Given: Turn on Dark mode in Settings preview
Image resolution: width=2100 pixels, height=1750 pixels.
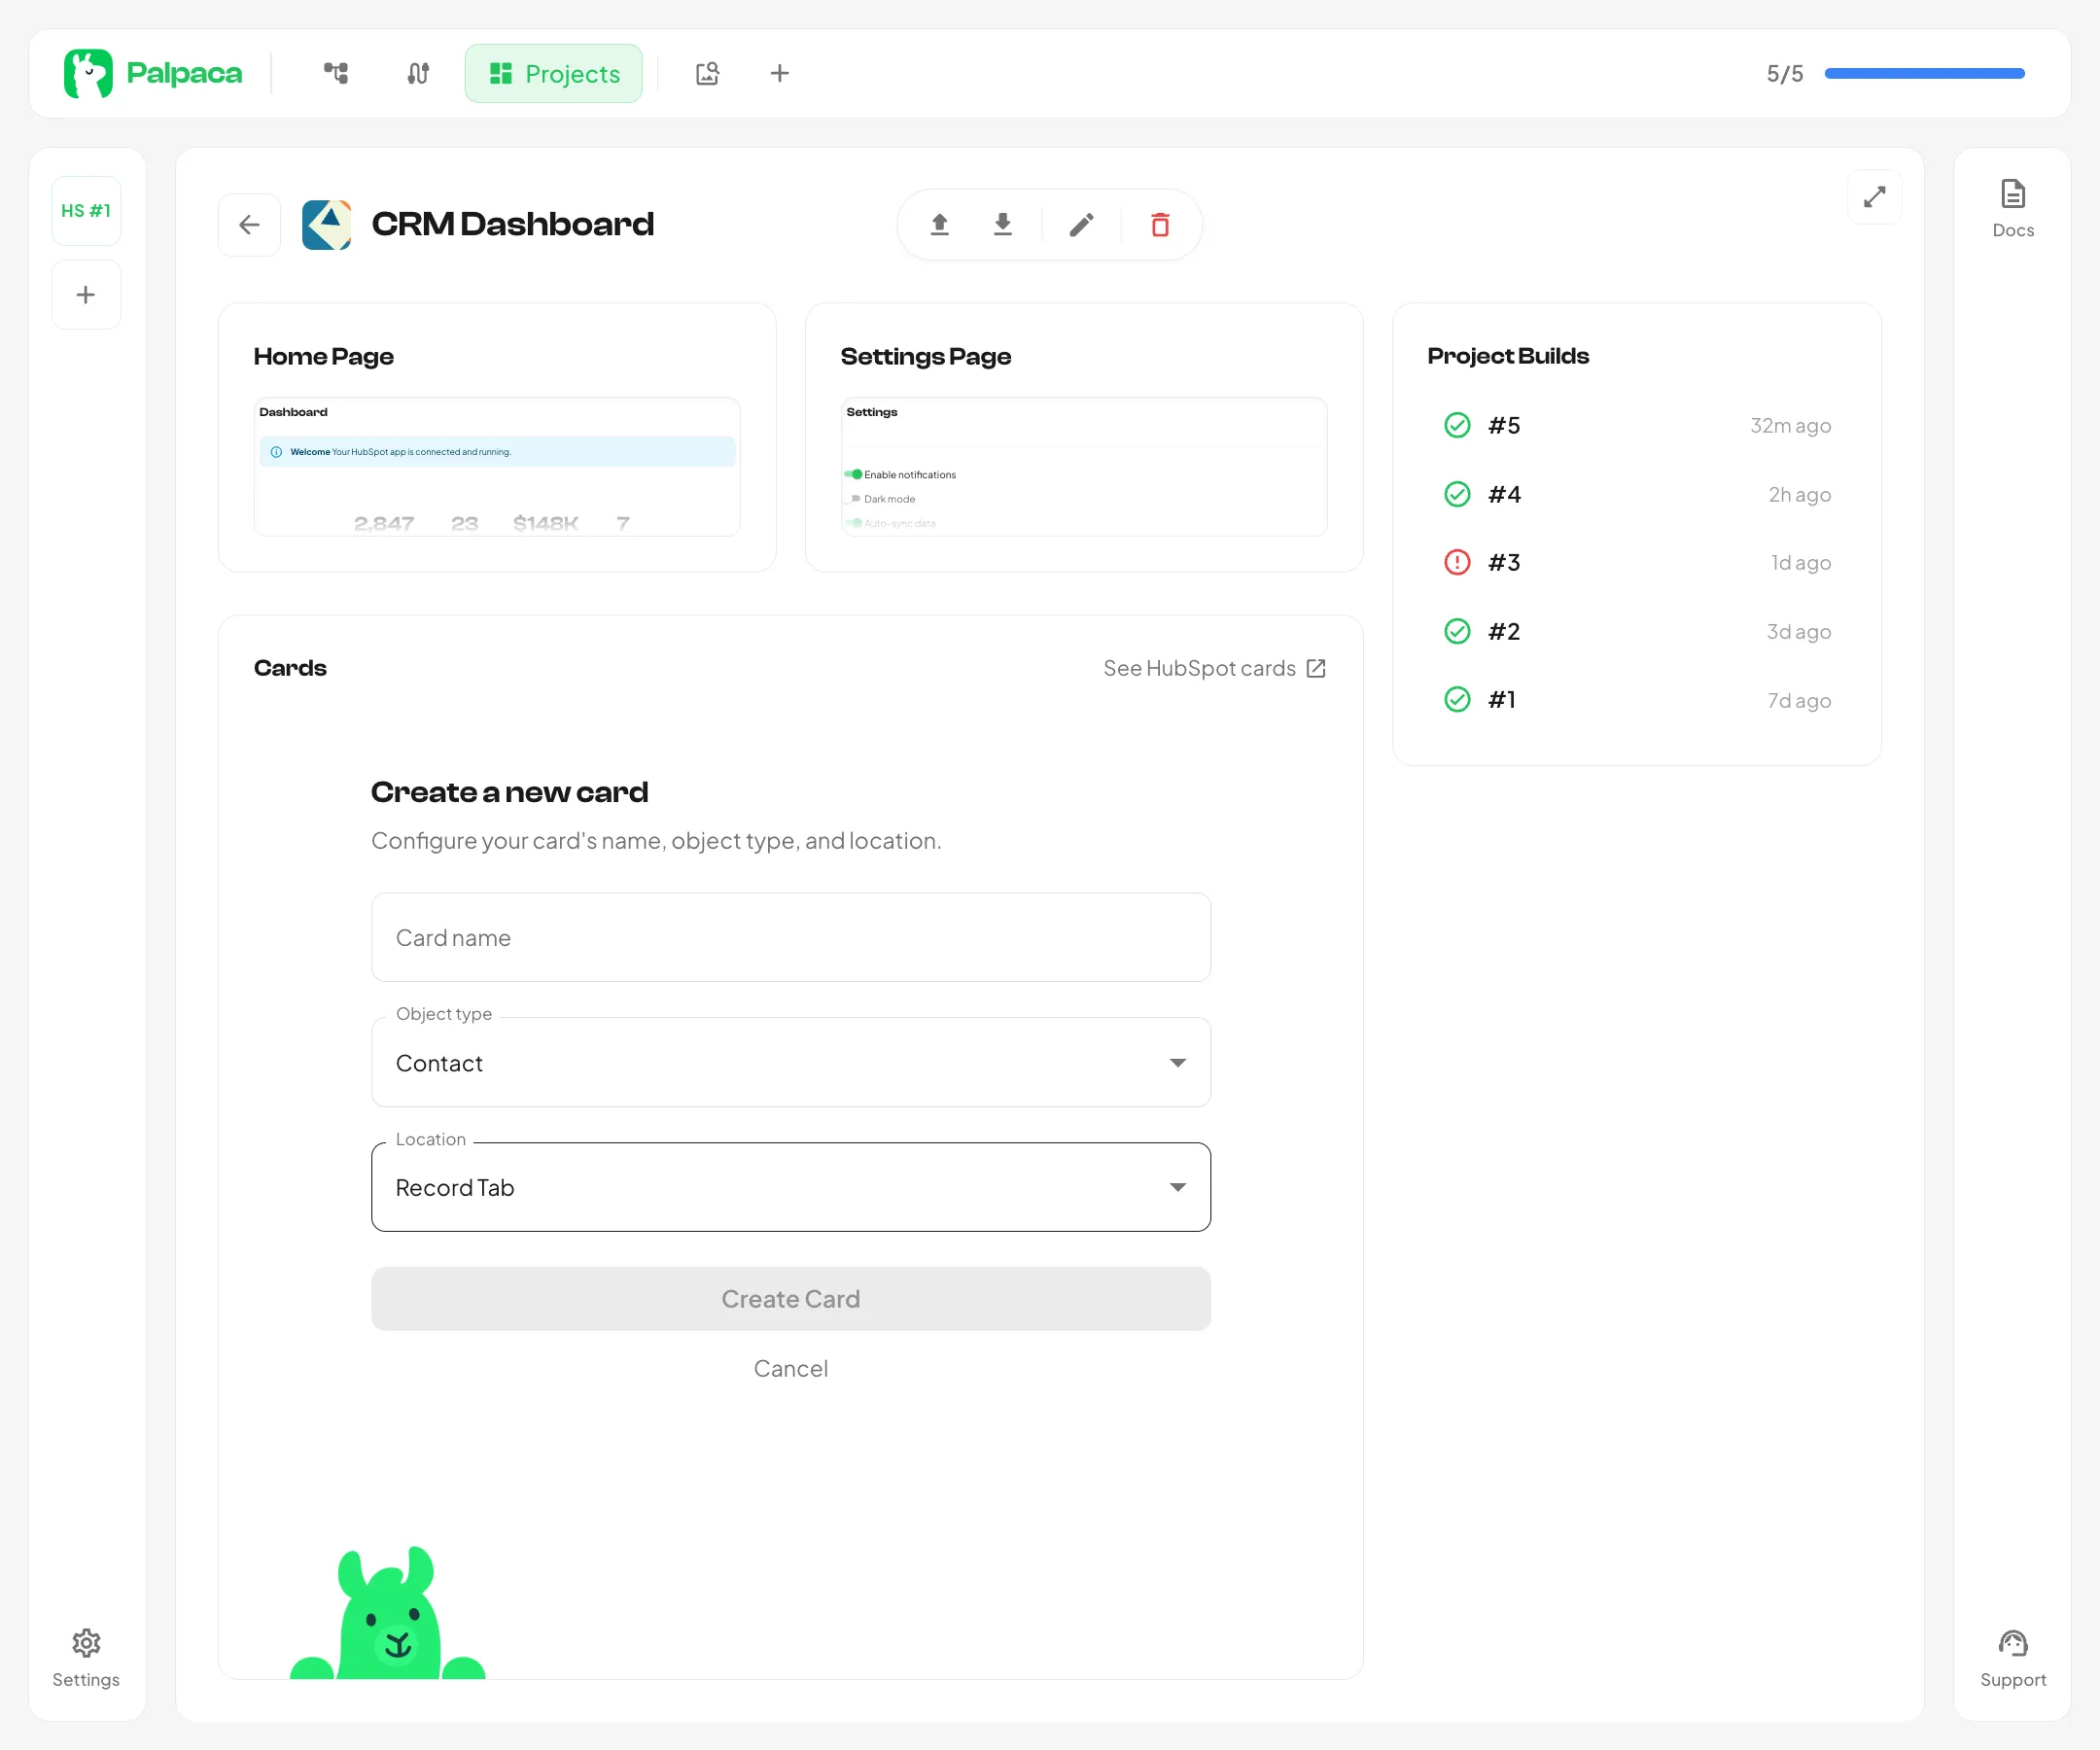Looking at the screenshot, I should [x=856, y=499].
